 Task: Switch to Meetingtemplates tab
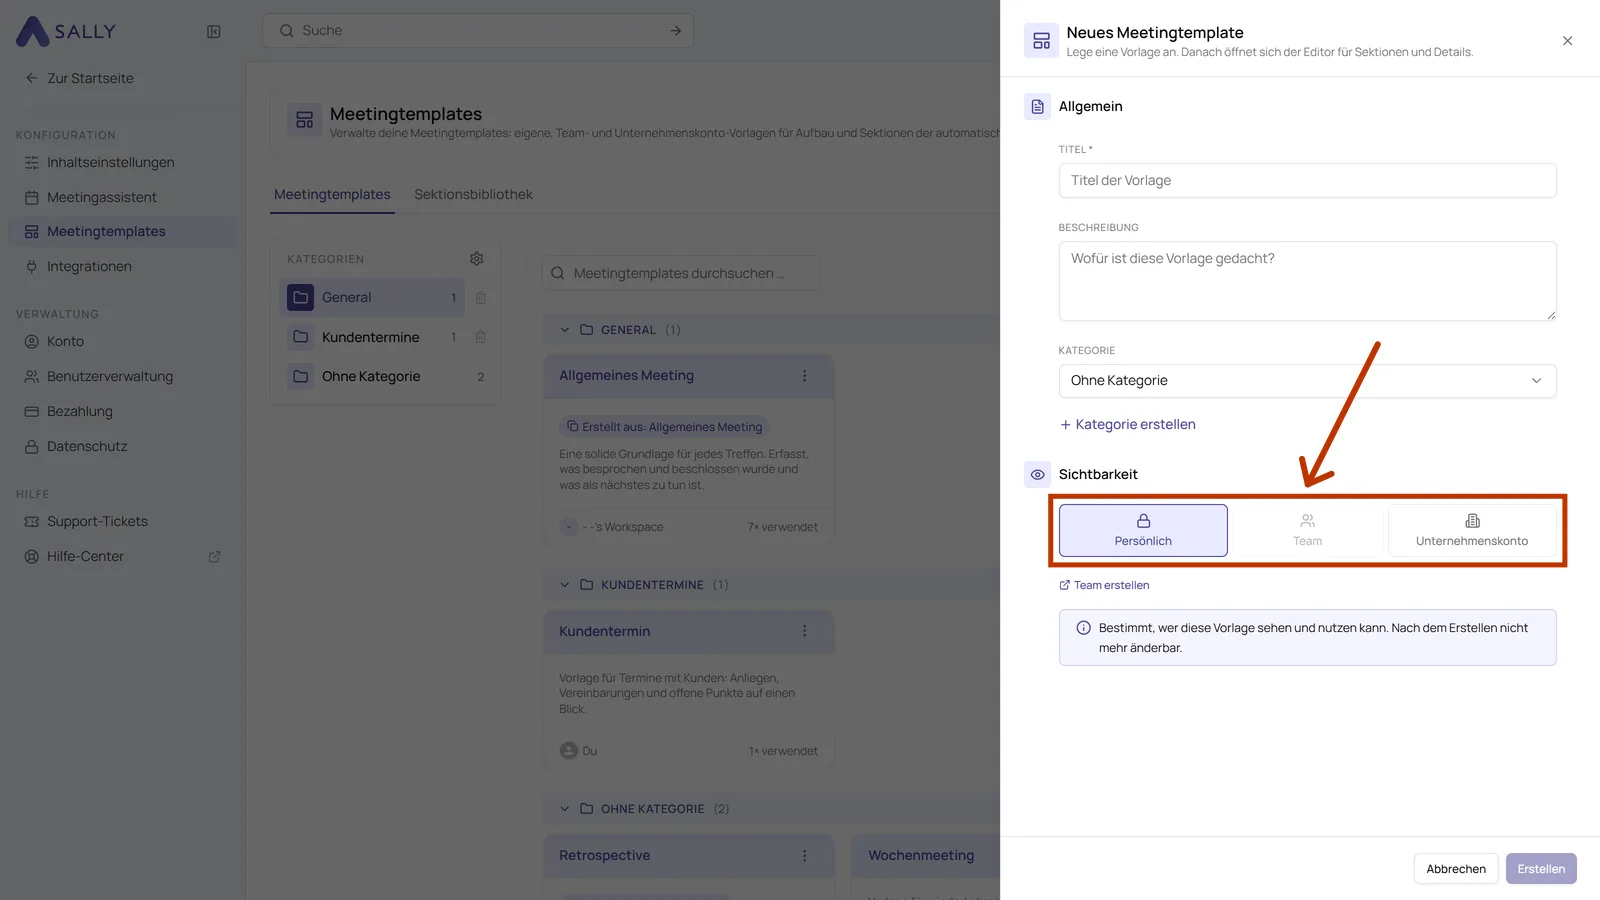click(x=332, y=194)
